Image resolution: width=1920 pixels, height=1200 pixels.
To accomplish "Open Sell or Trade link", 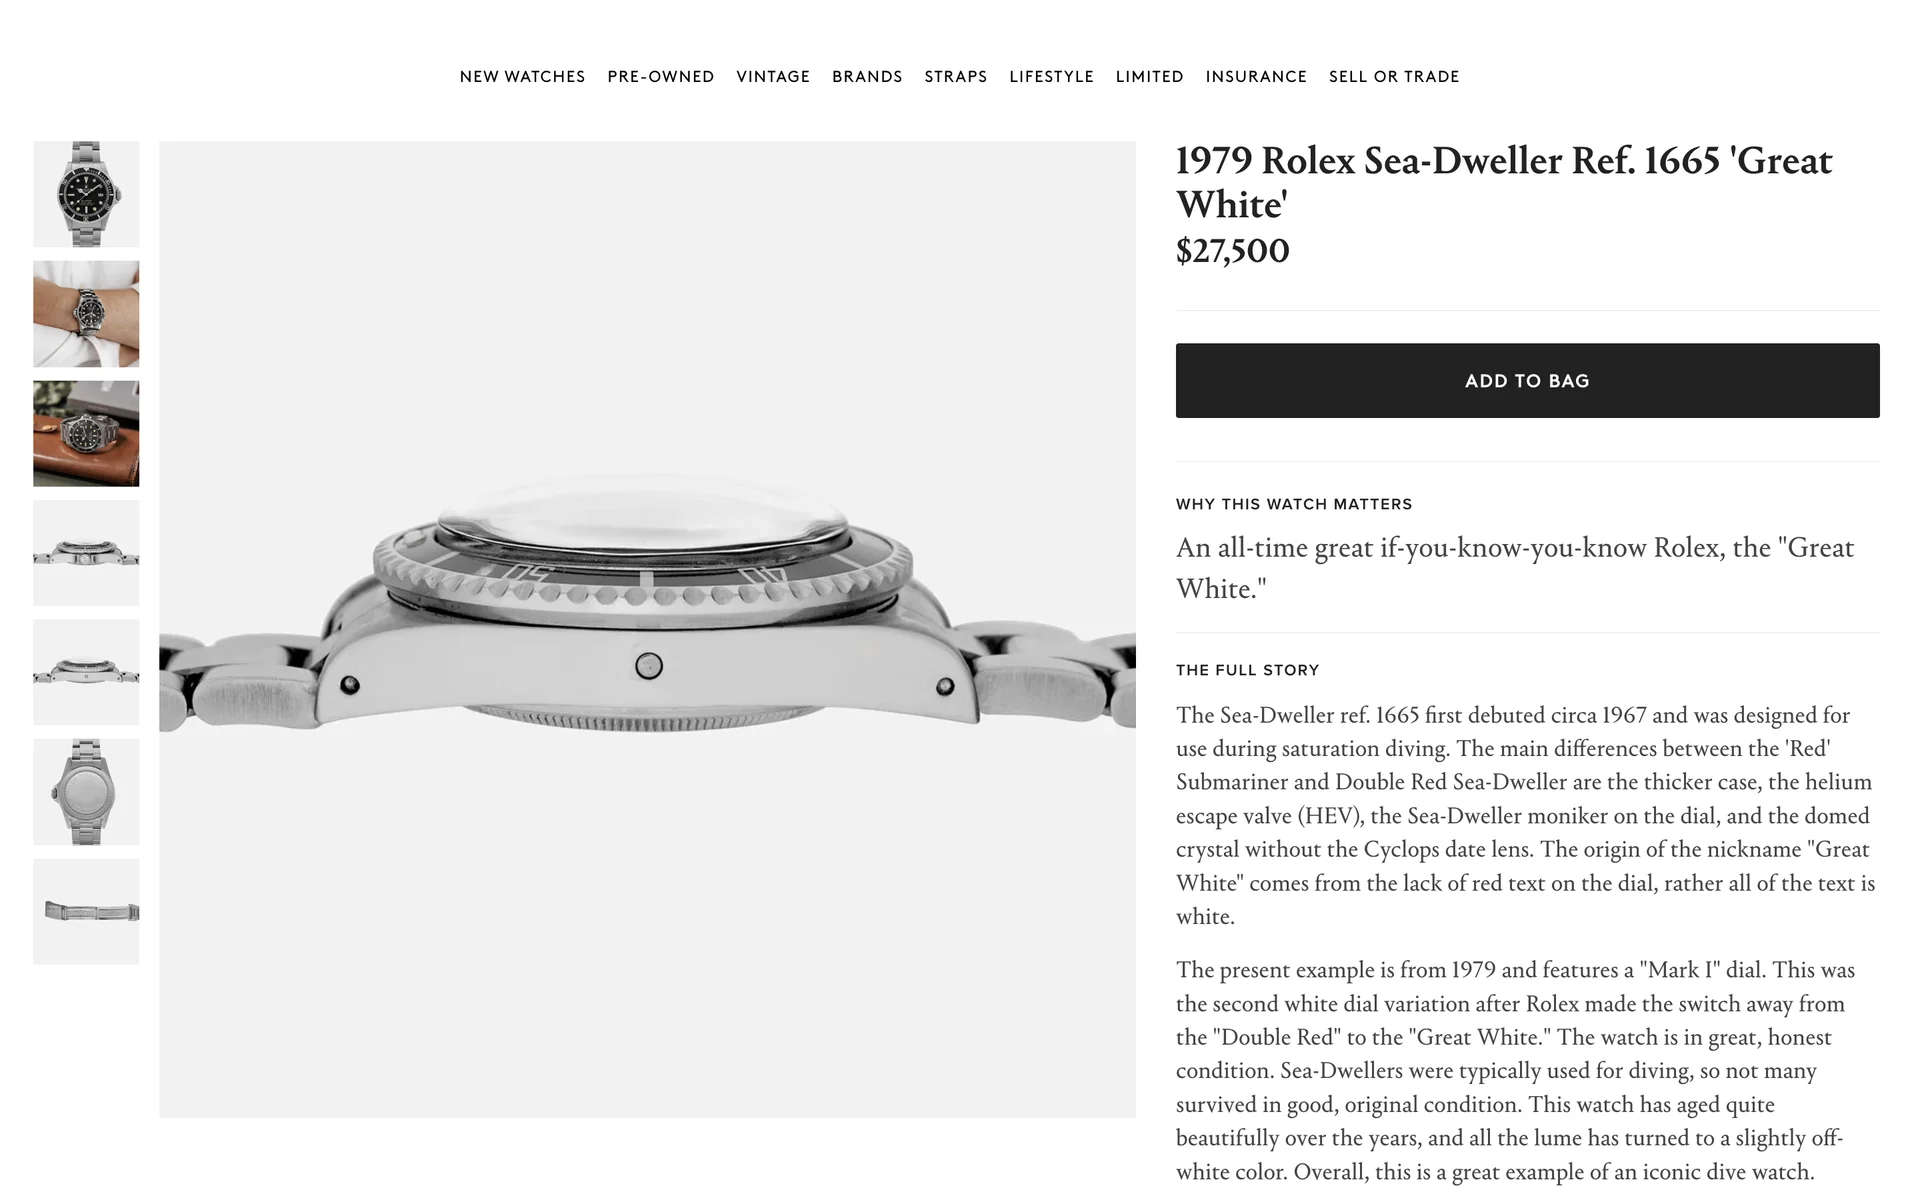I will [1394, 77].
